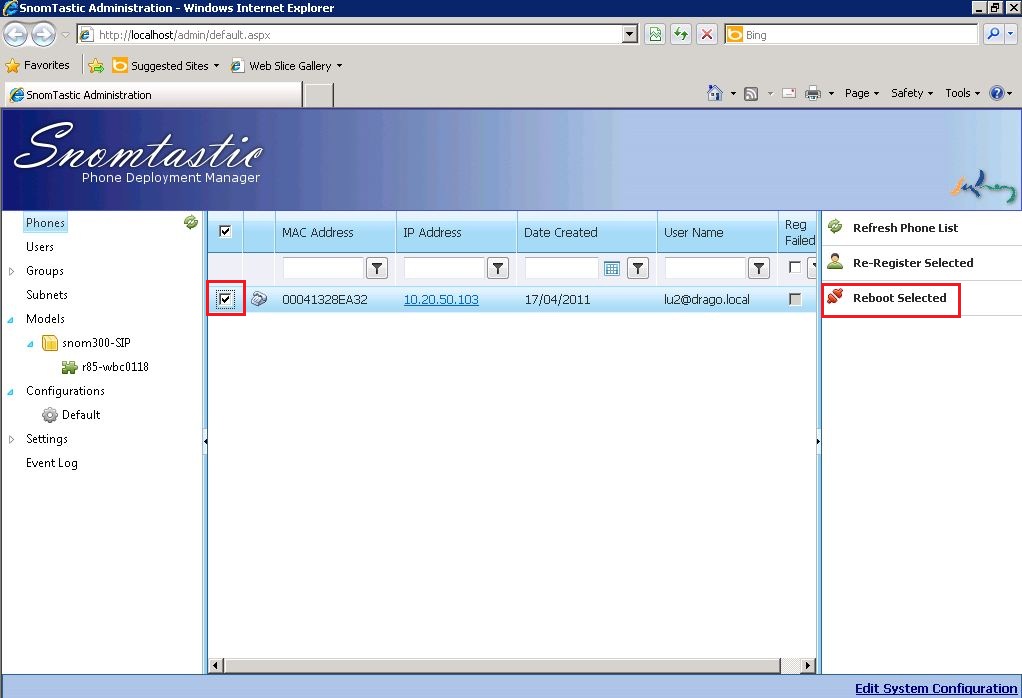Expand the Settings tree item

[14, 439]
